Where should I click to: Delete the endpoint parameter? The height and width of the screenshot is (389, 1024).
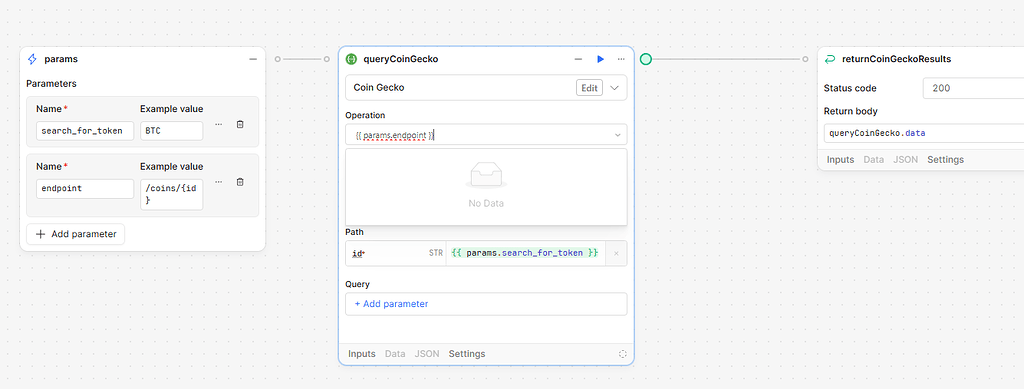tap(240, 181)
